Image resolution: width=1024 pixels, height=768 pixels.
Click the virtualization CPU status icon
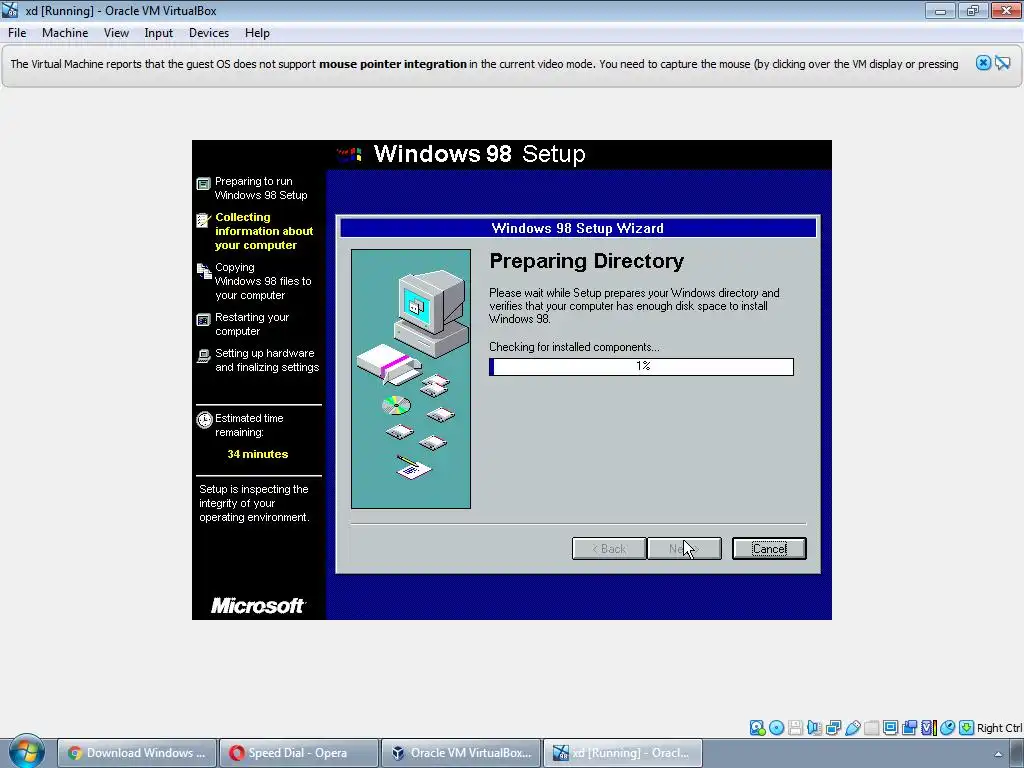(x=928, y=728)
